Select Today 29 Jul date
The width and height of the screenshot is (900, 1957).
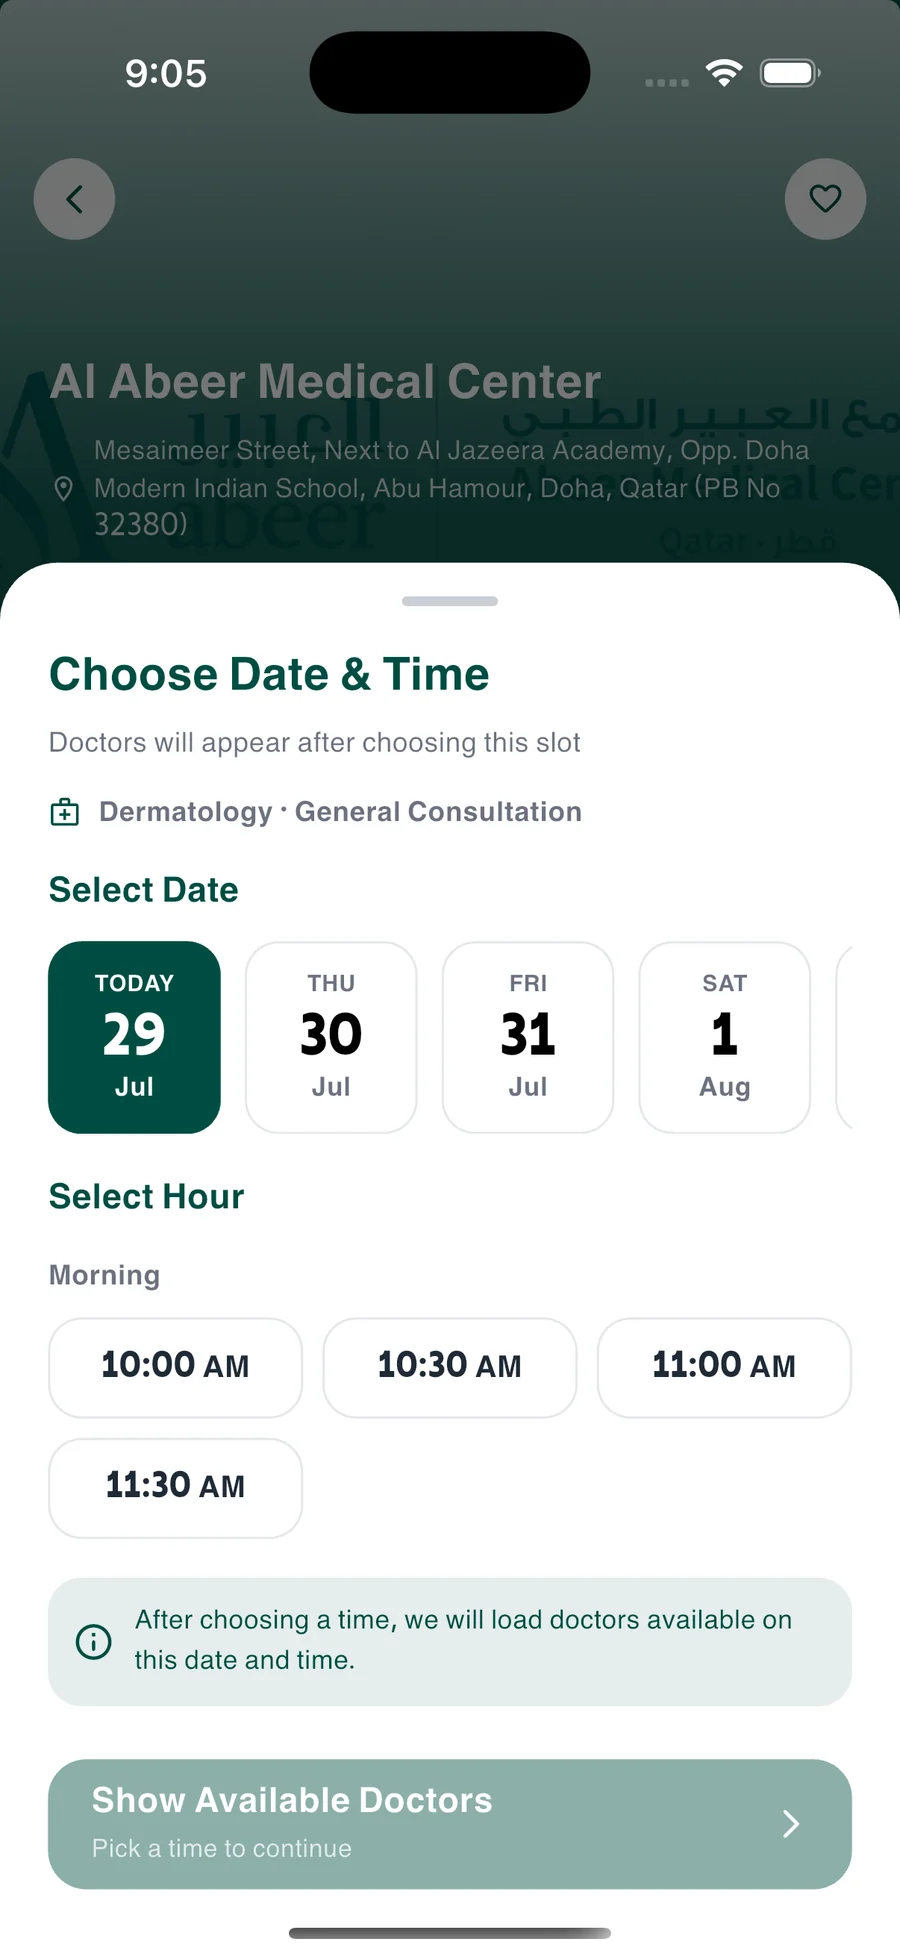[x=134, y=1037]
